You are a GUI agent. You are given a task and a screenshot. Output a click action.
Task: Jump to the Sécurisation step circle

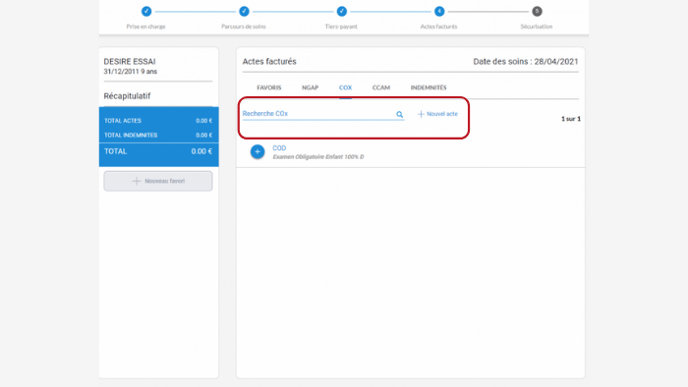point(537,11)
